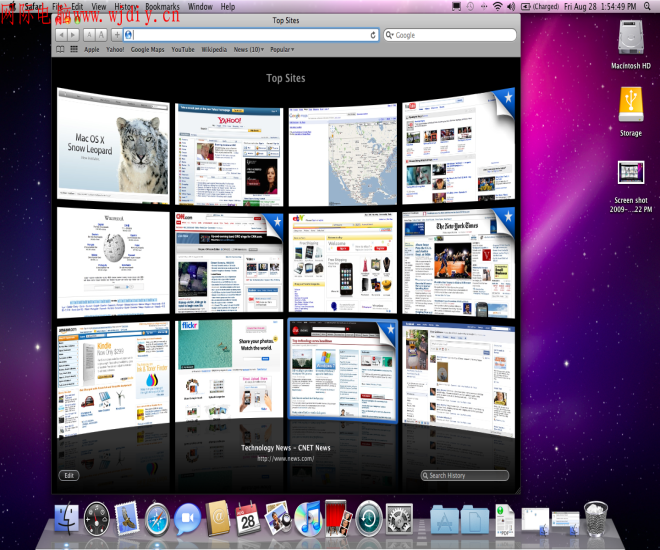660x550 pixels.
Task: Launch iTunes from the Dock
Action: [x=308, y=517]
